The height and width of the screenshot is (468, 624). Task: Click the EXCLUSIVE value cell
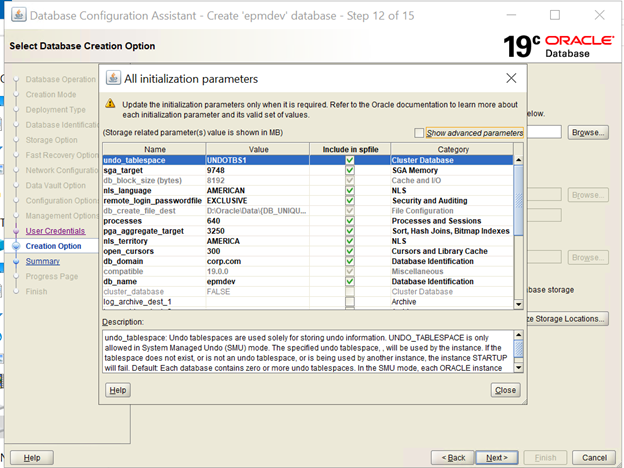258,201
